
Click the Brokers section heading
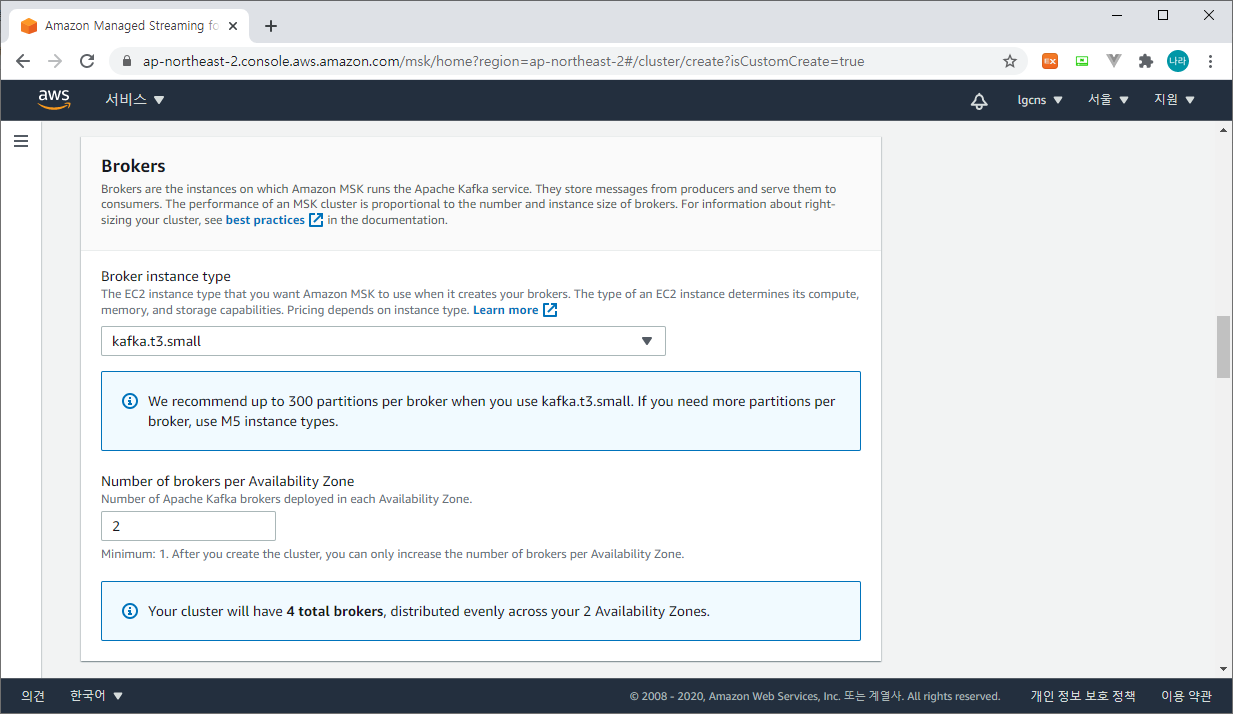point(133,166)
